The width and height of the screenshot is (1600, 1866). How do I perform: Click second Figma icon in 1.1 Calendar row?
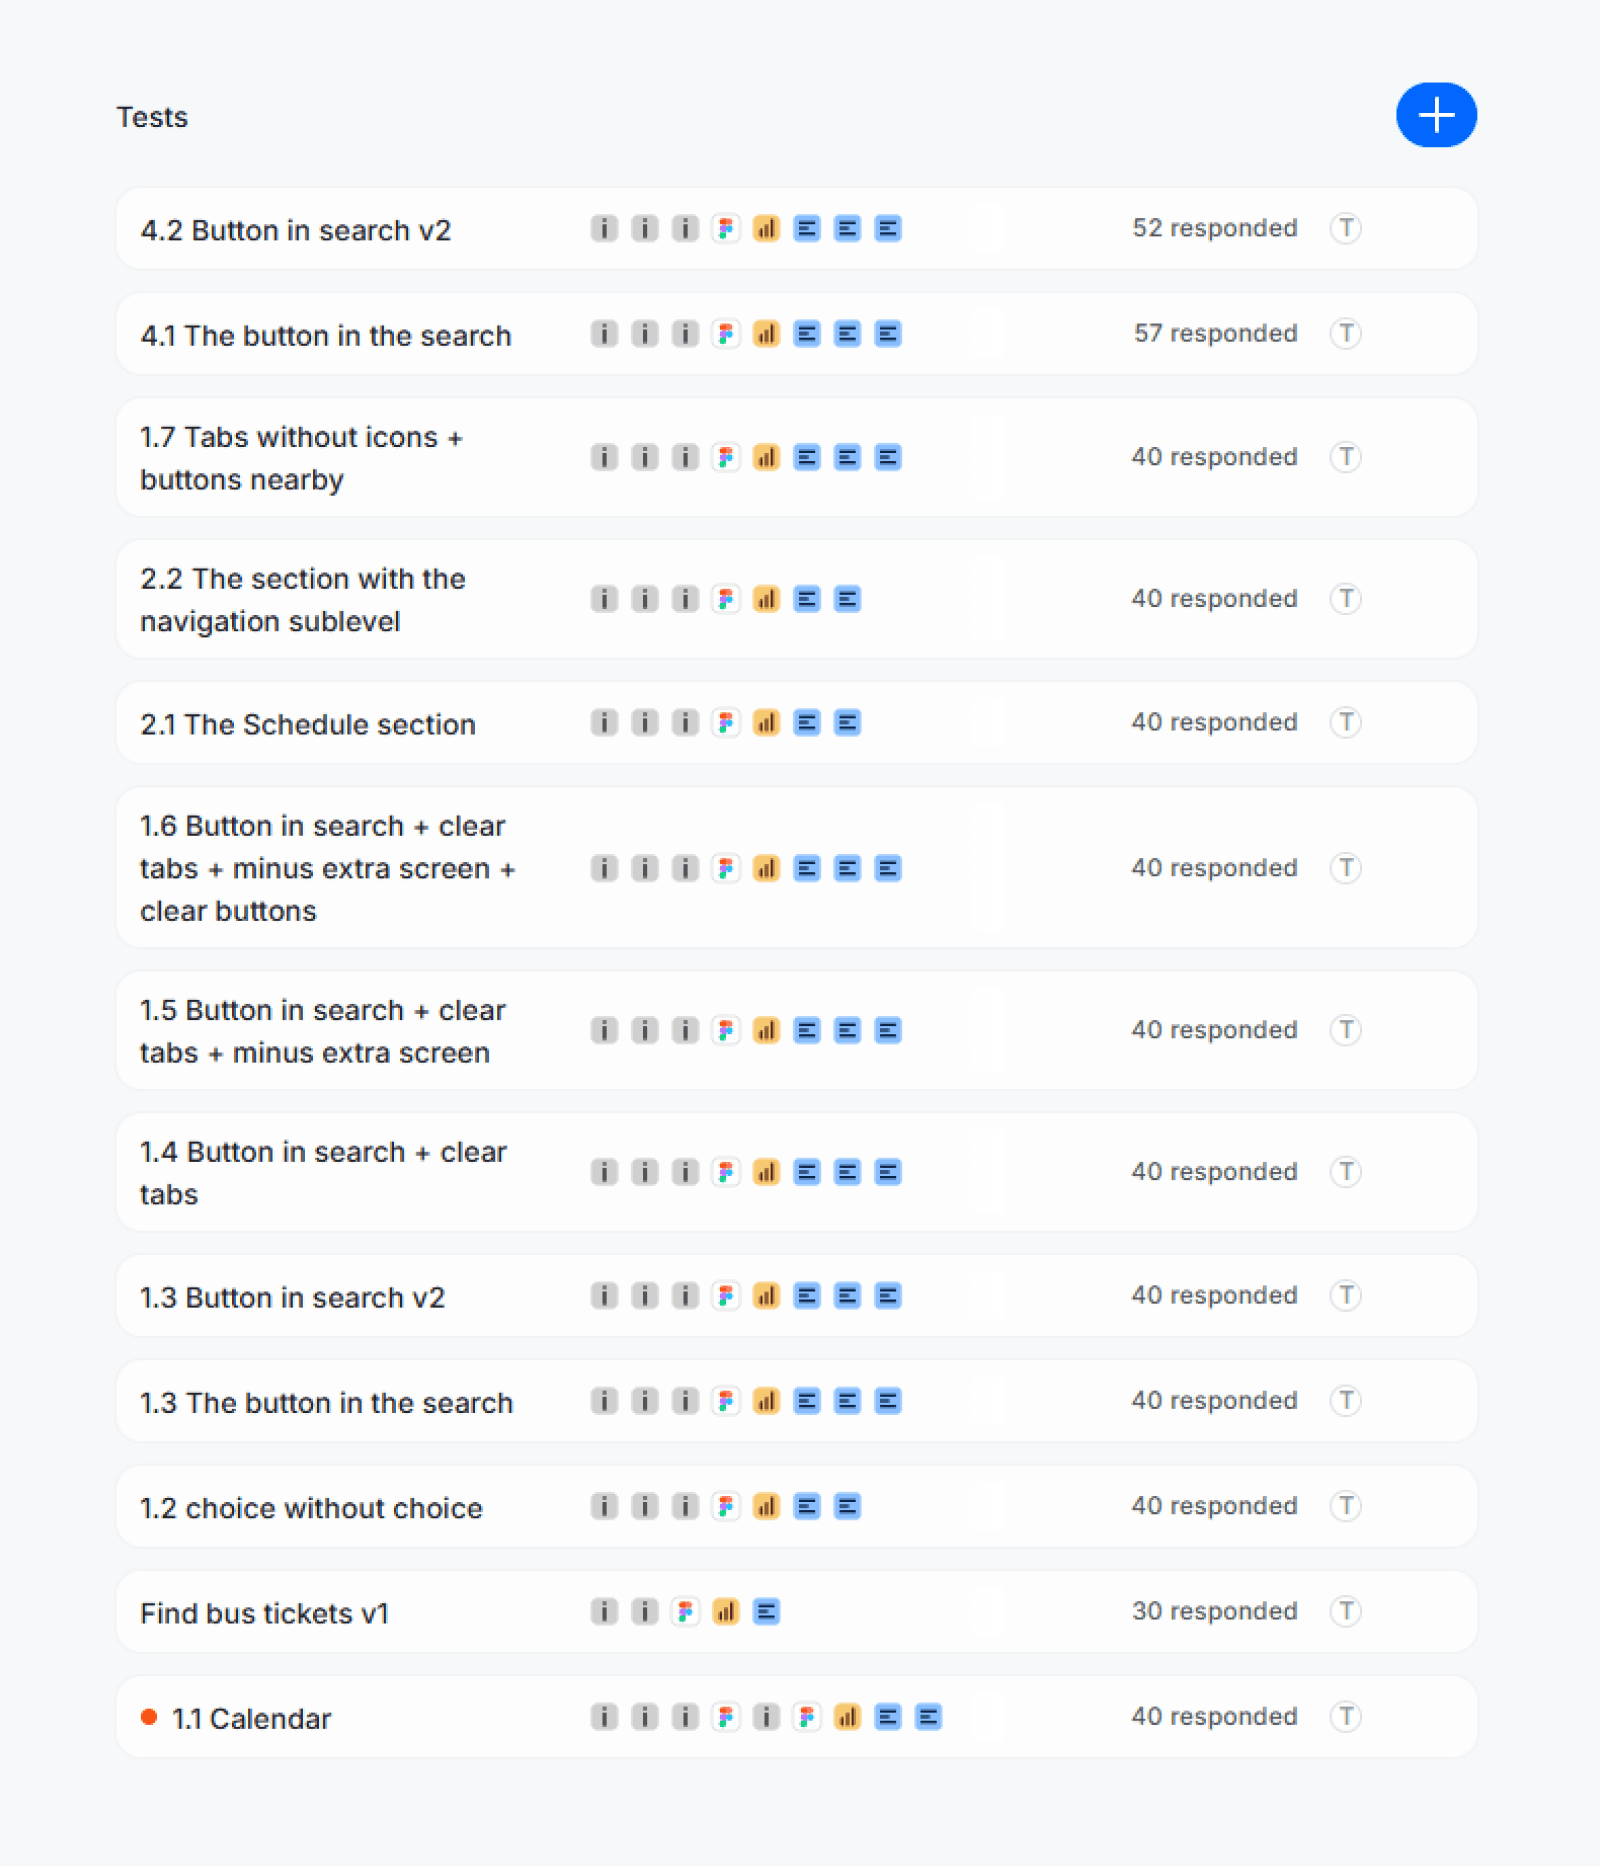tap(807, 1718)
